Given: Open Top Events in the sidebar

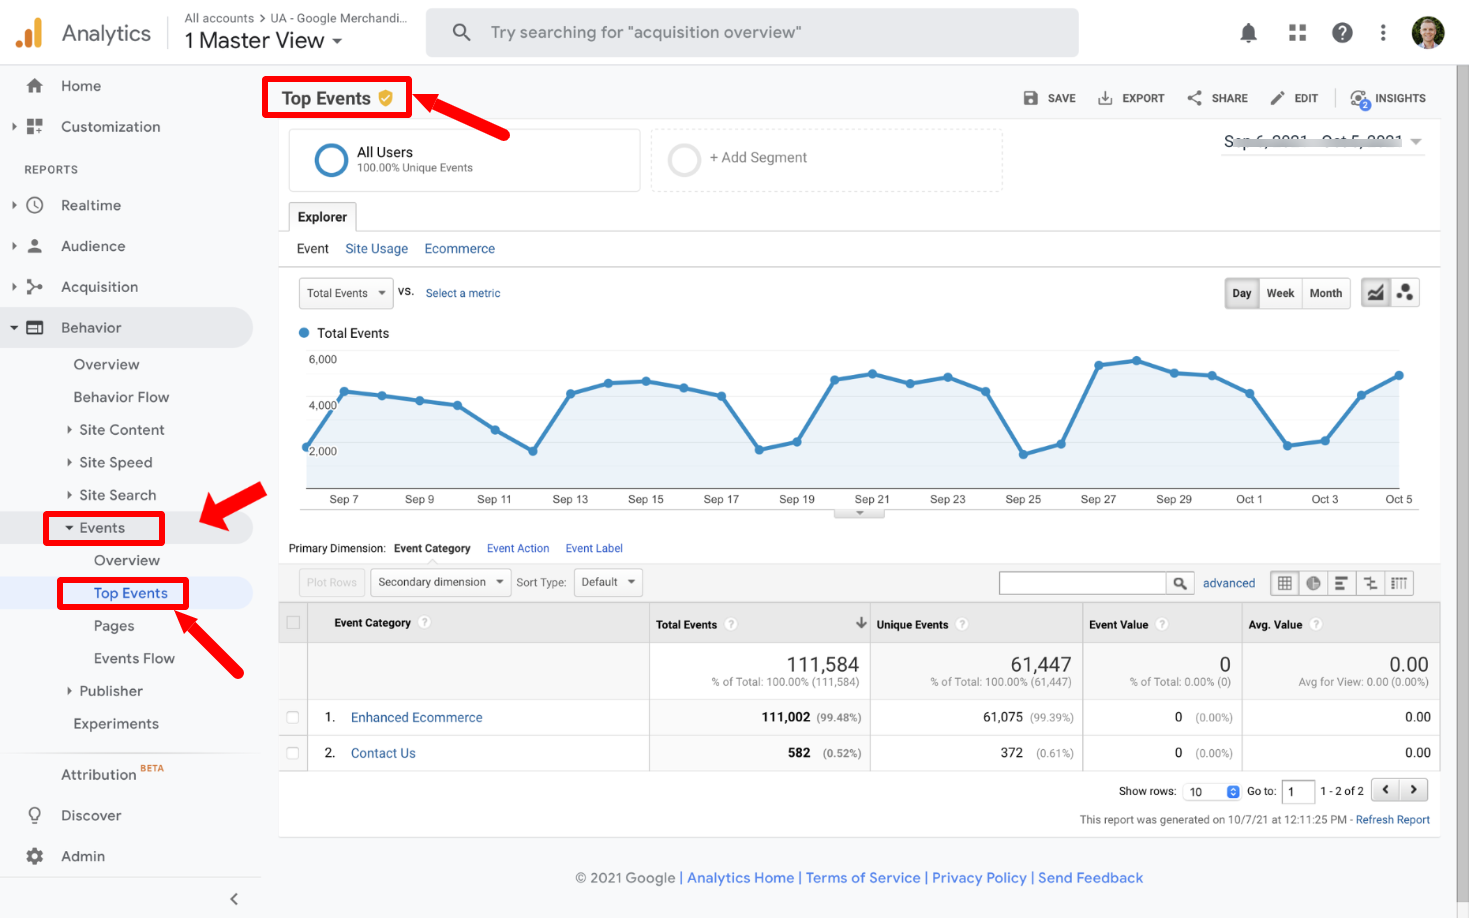Looking at the screenshot, I should click(131, 593).
